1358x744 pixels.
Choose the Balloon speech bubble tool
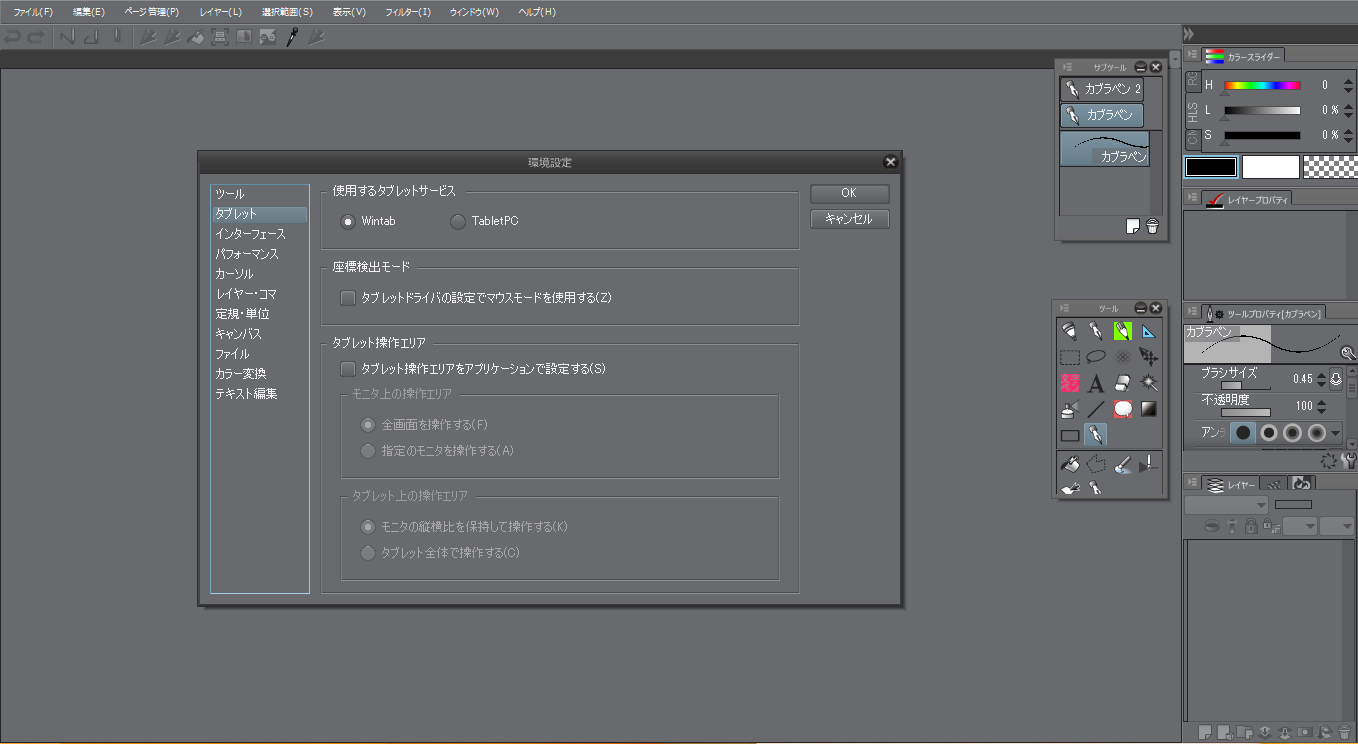[1122, 409]
